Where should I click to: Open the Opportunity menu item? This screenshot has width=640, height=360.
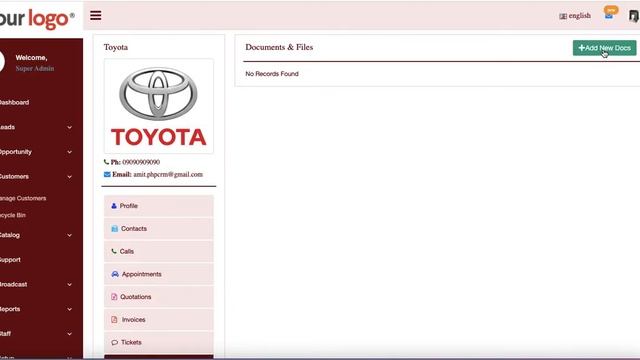click(x=16, y=152)
